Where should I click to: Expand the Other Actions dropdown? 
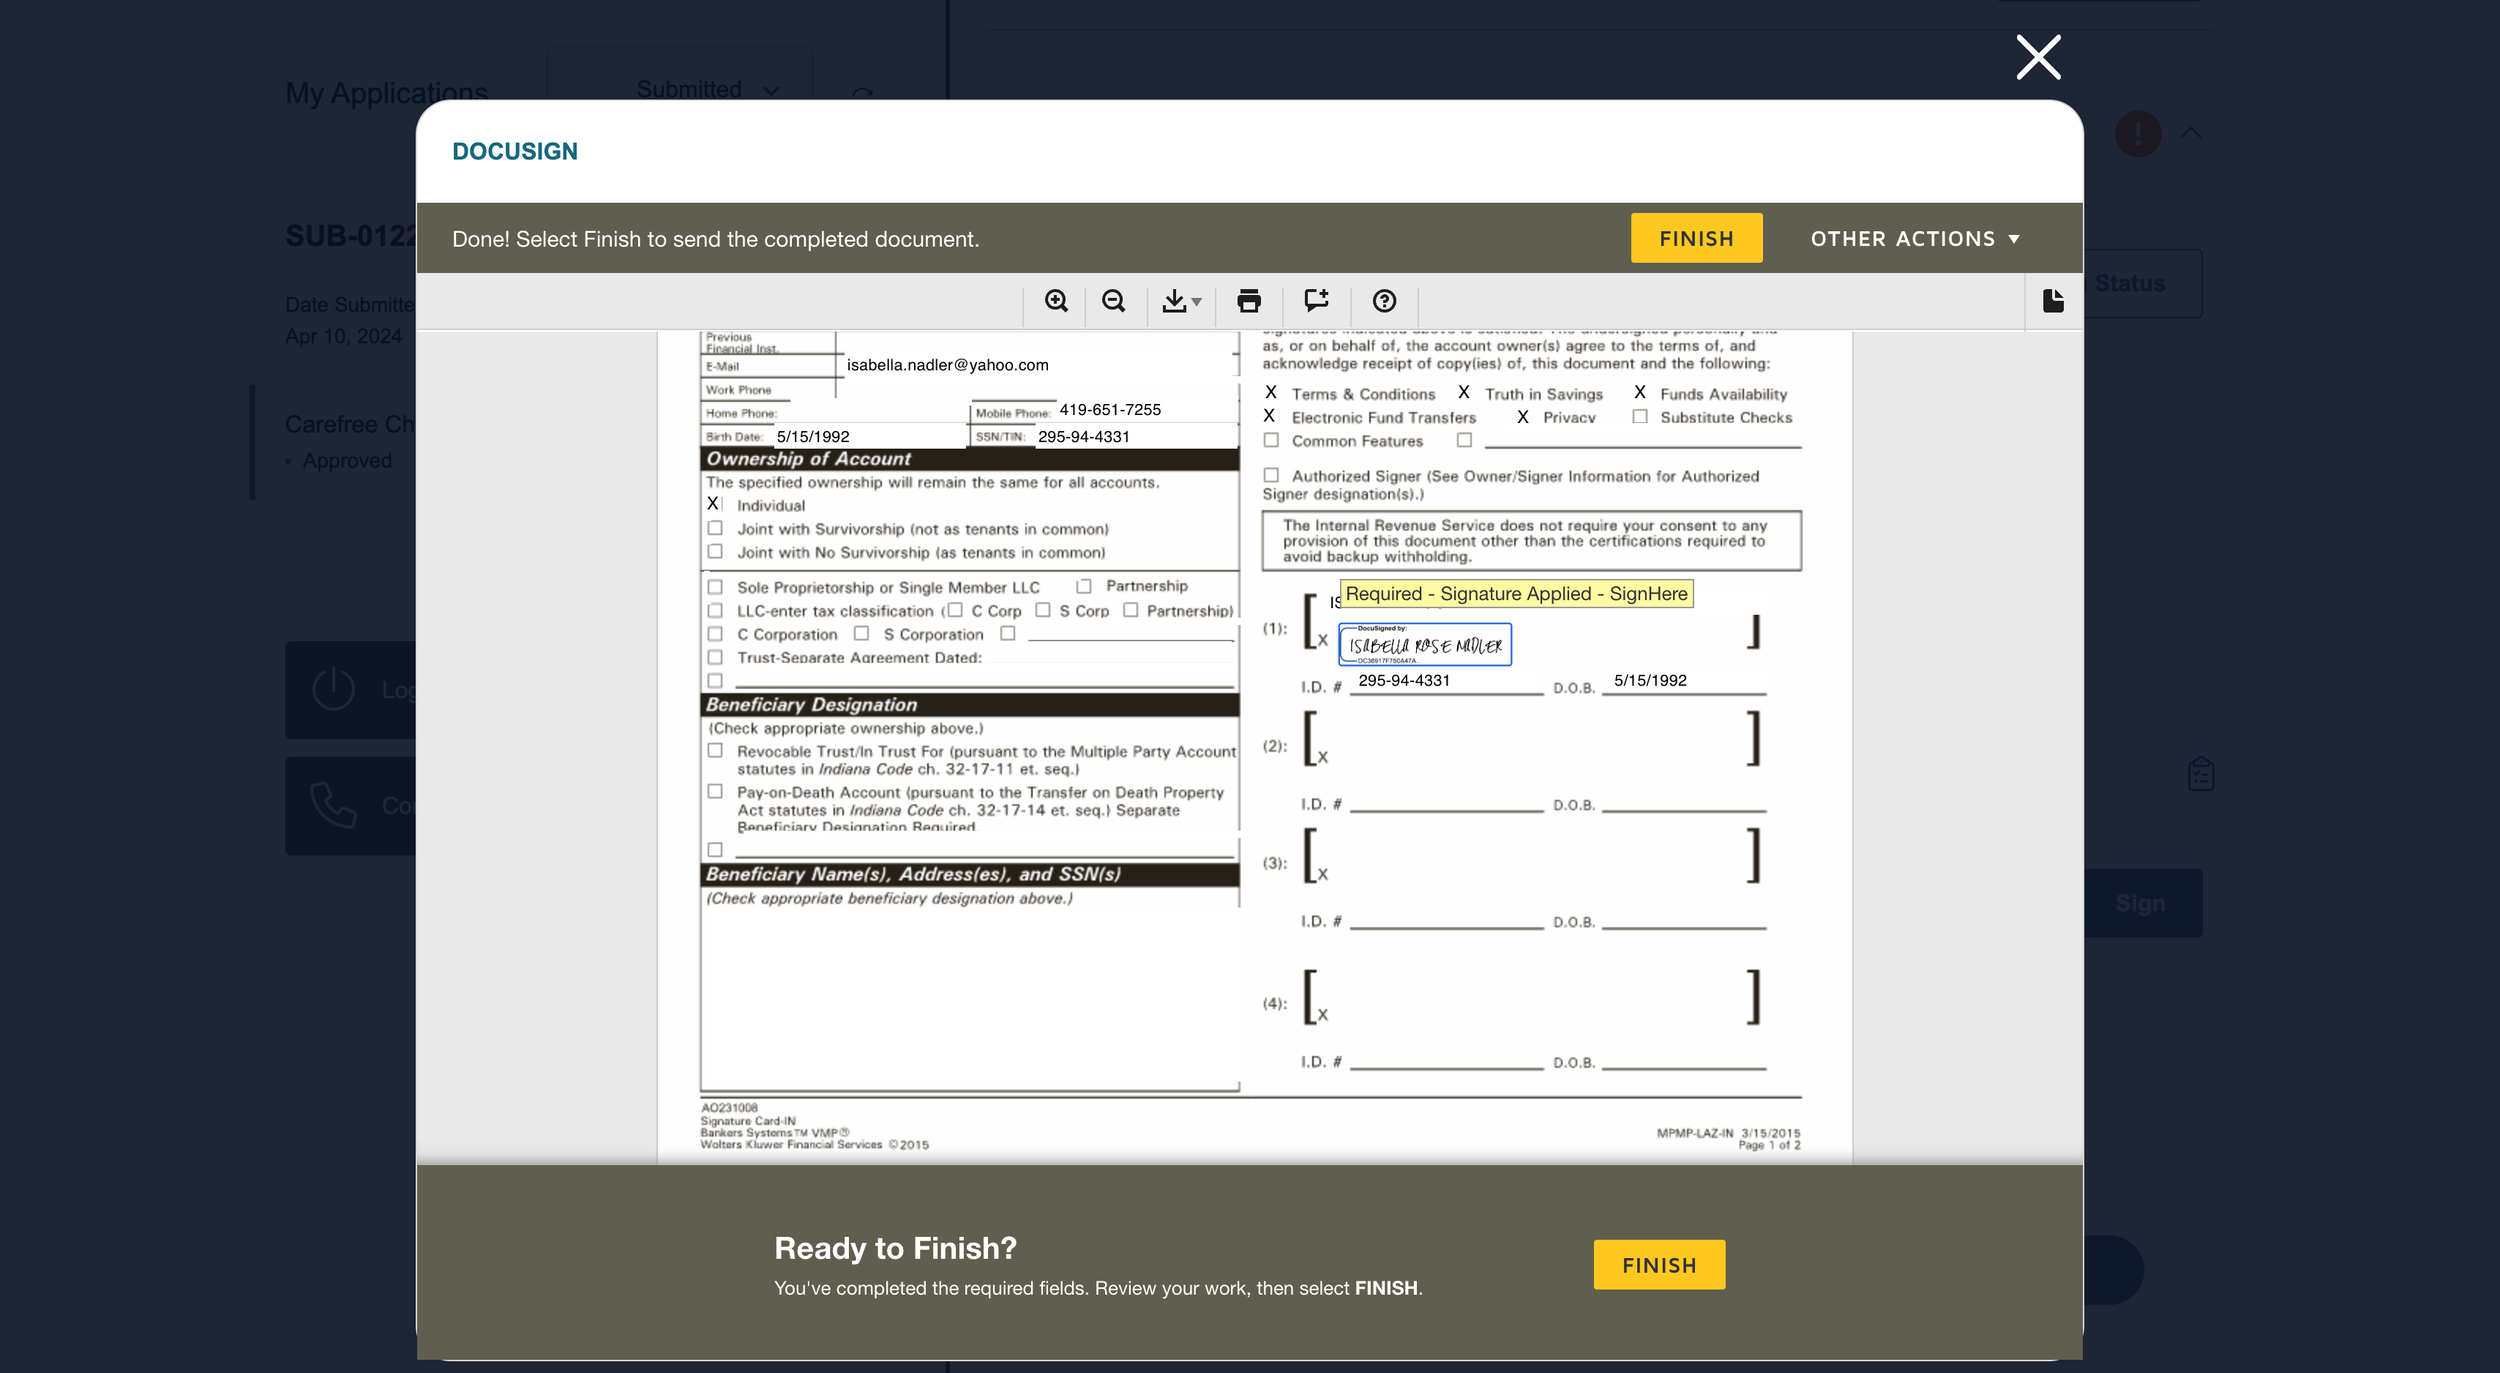pyautogui.click(x=1915, y=239)
